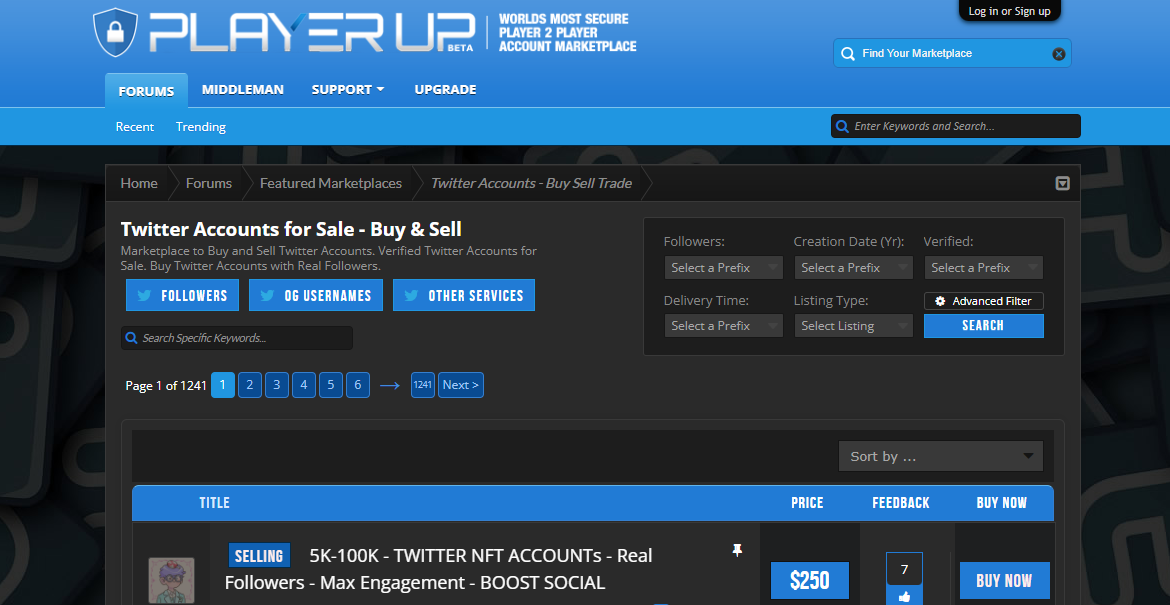Click the Twitter bird on OTHER SERVICES button
The width and height of the screenshot is (1170, 605).
pos(410,295)
